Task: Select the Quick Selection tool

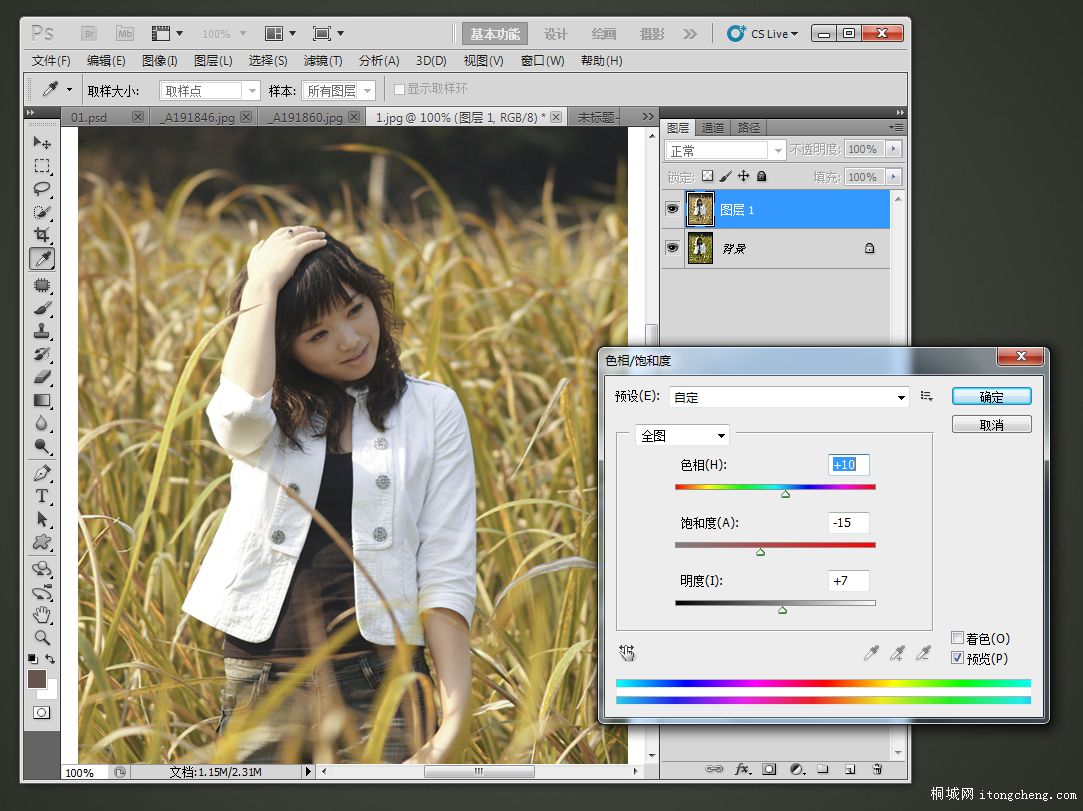Action: pyautogui.click(x=42, y=211)
